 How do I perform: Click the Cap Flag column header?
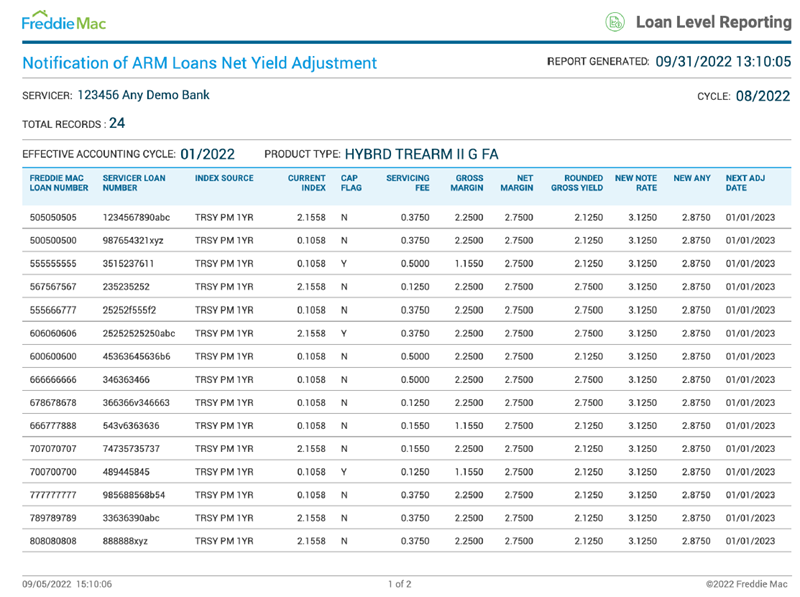(x=350, y=183)
